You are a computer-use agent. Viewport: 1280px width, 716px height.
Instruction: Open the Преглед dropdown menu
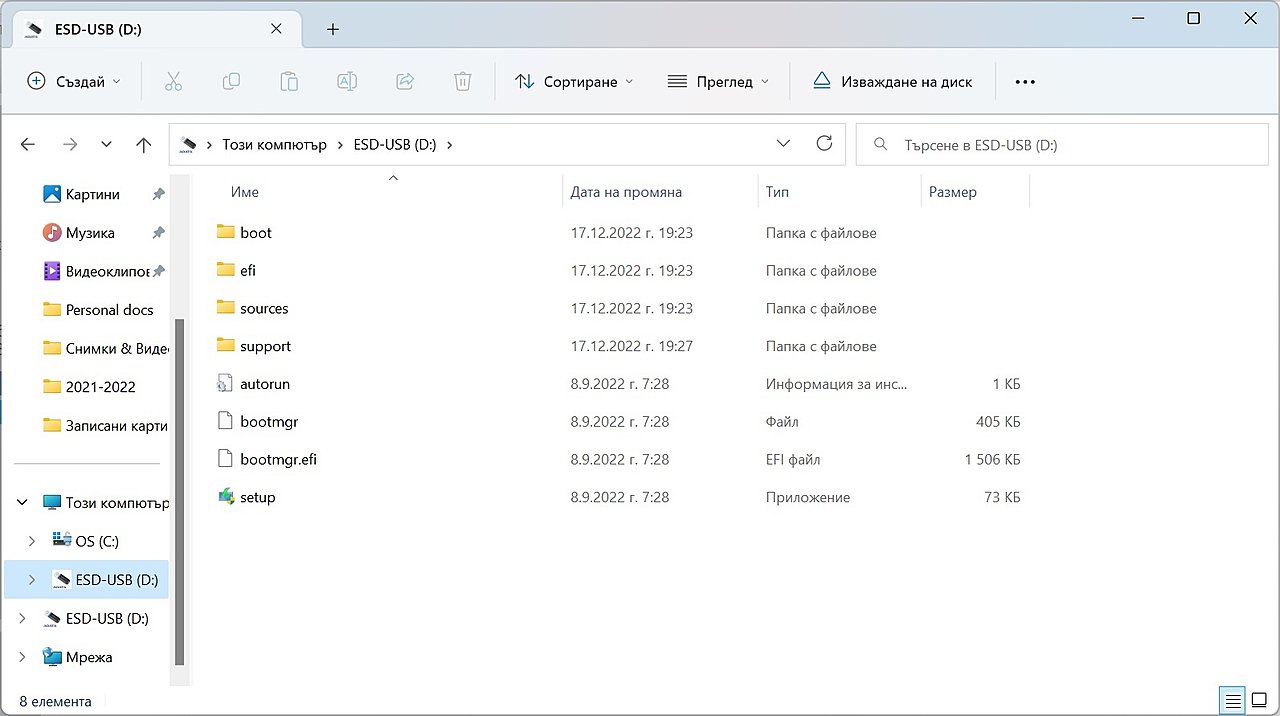point(718,82)
